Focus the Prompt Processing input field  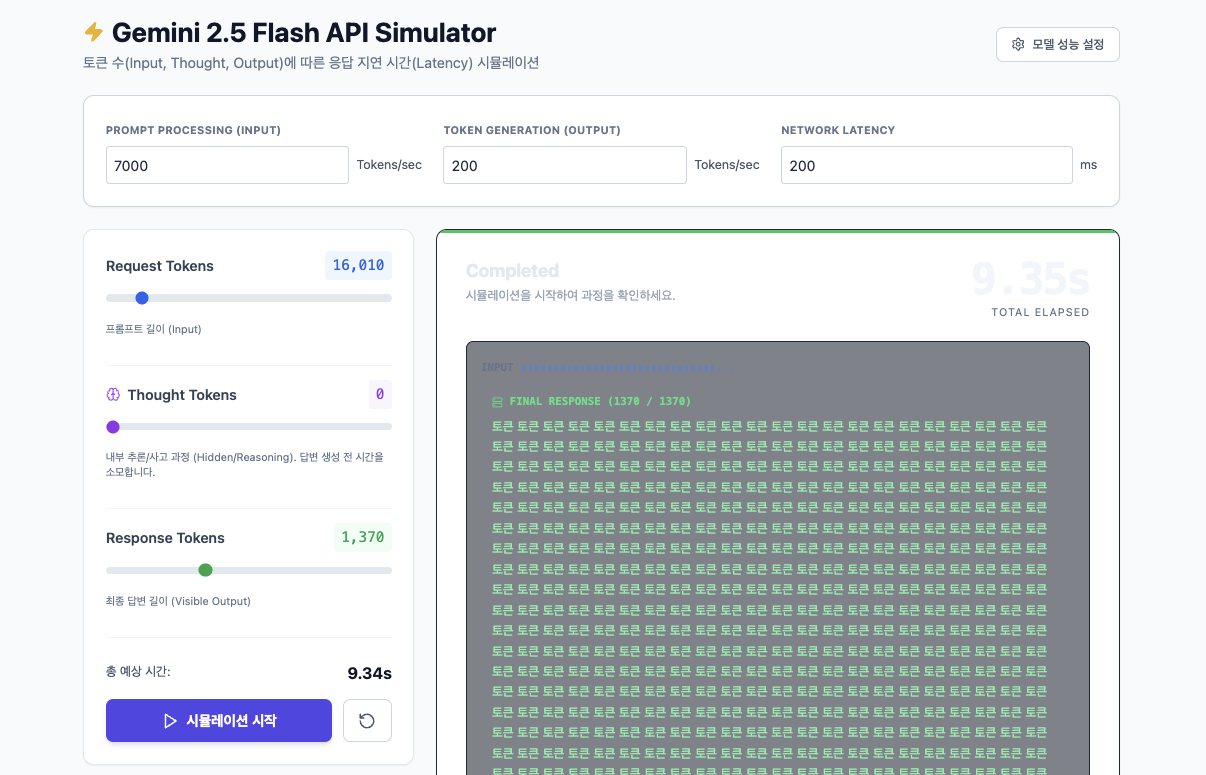tap(227, 165)
